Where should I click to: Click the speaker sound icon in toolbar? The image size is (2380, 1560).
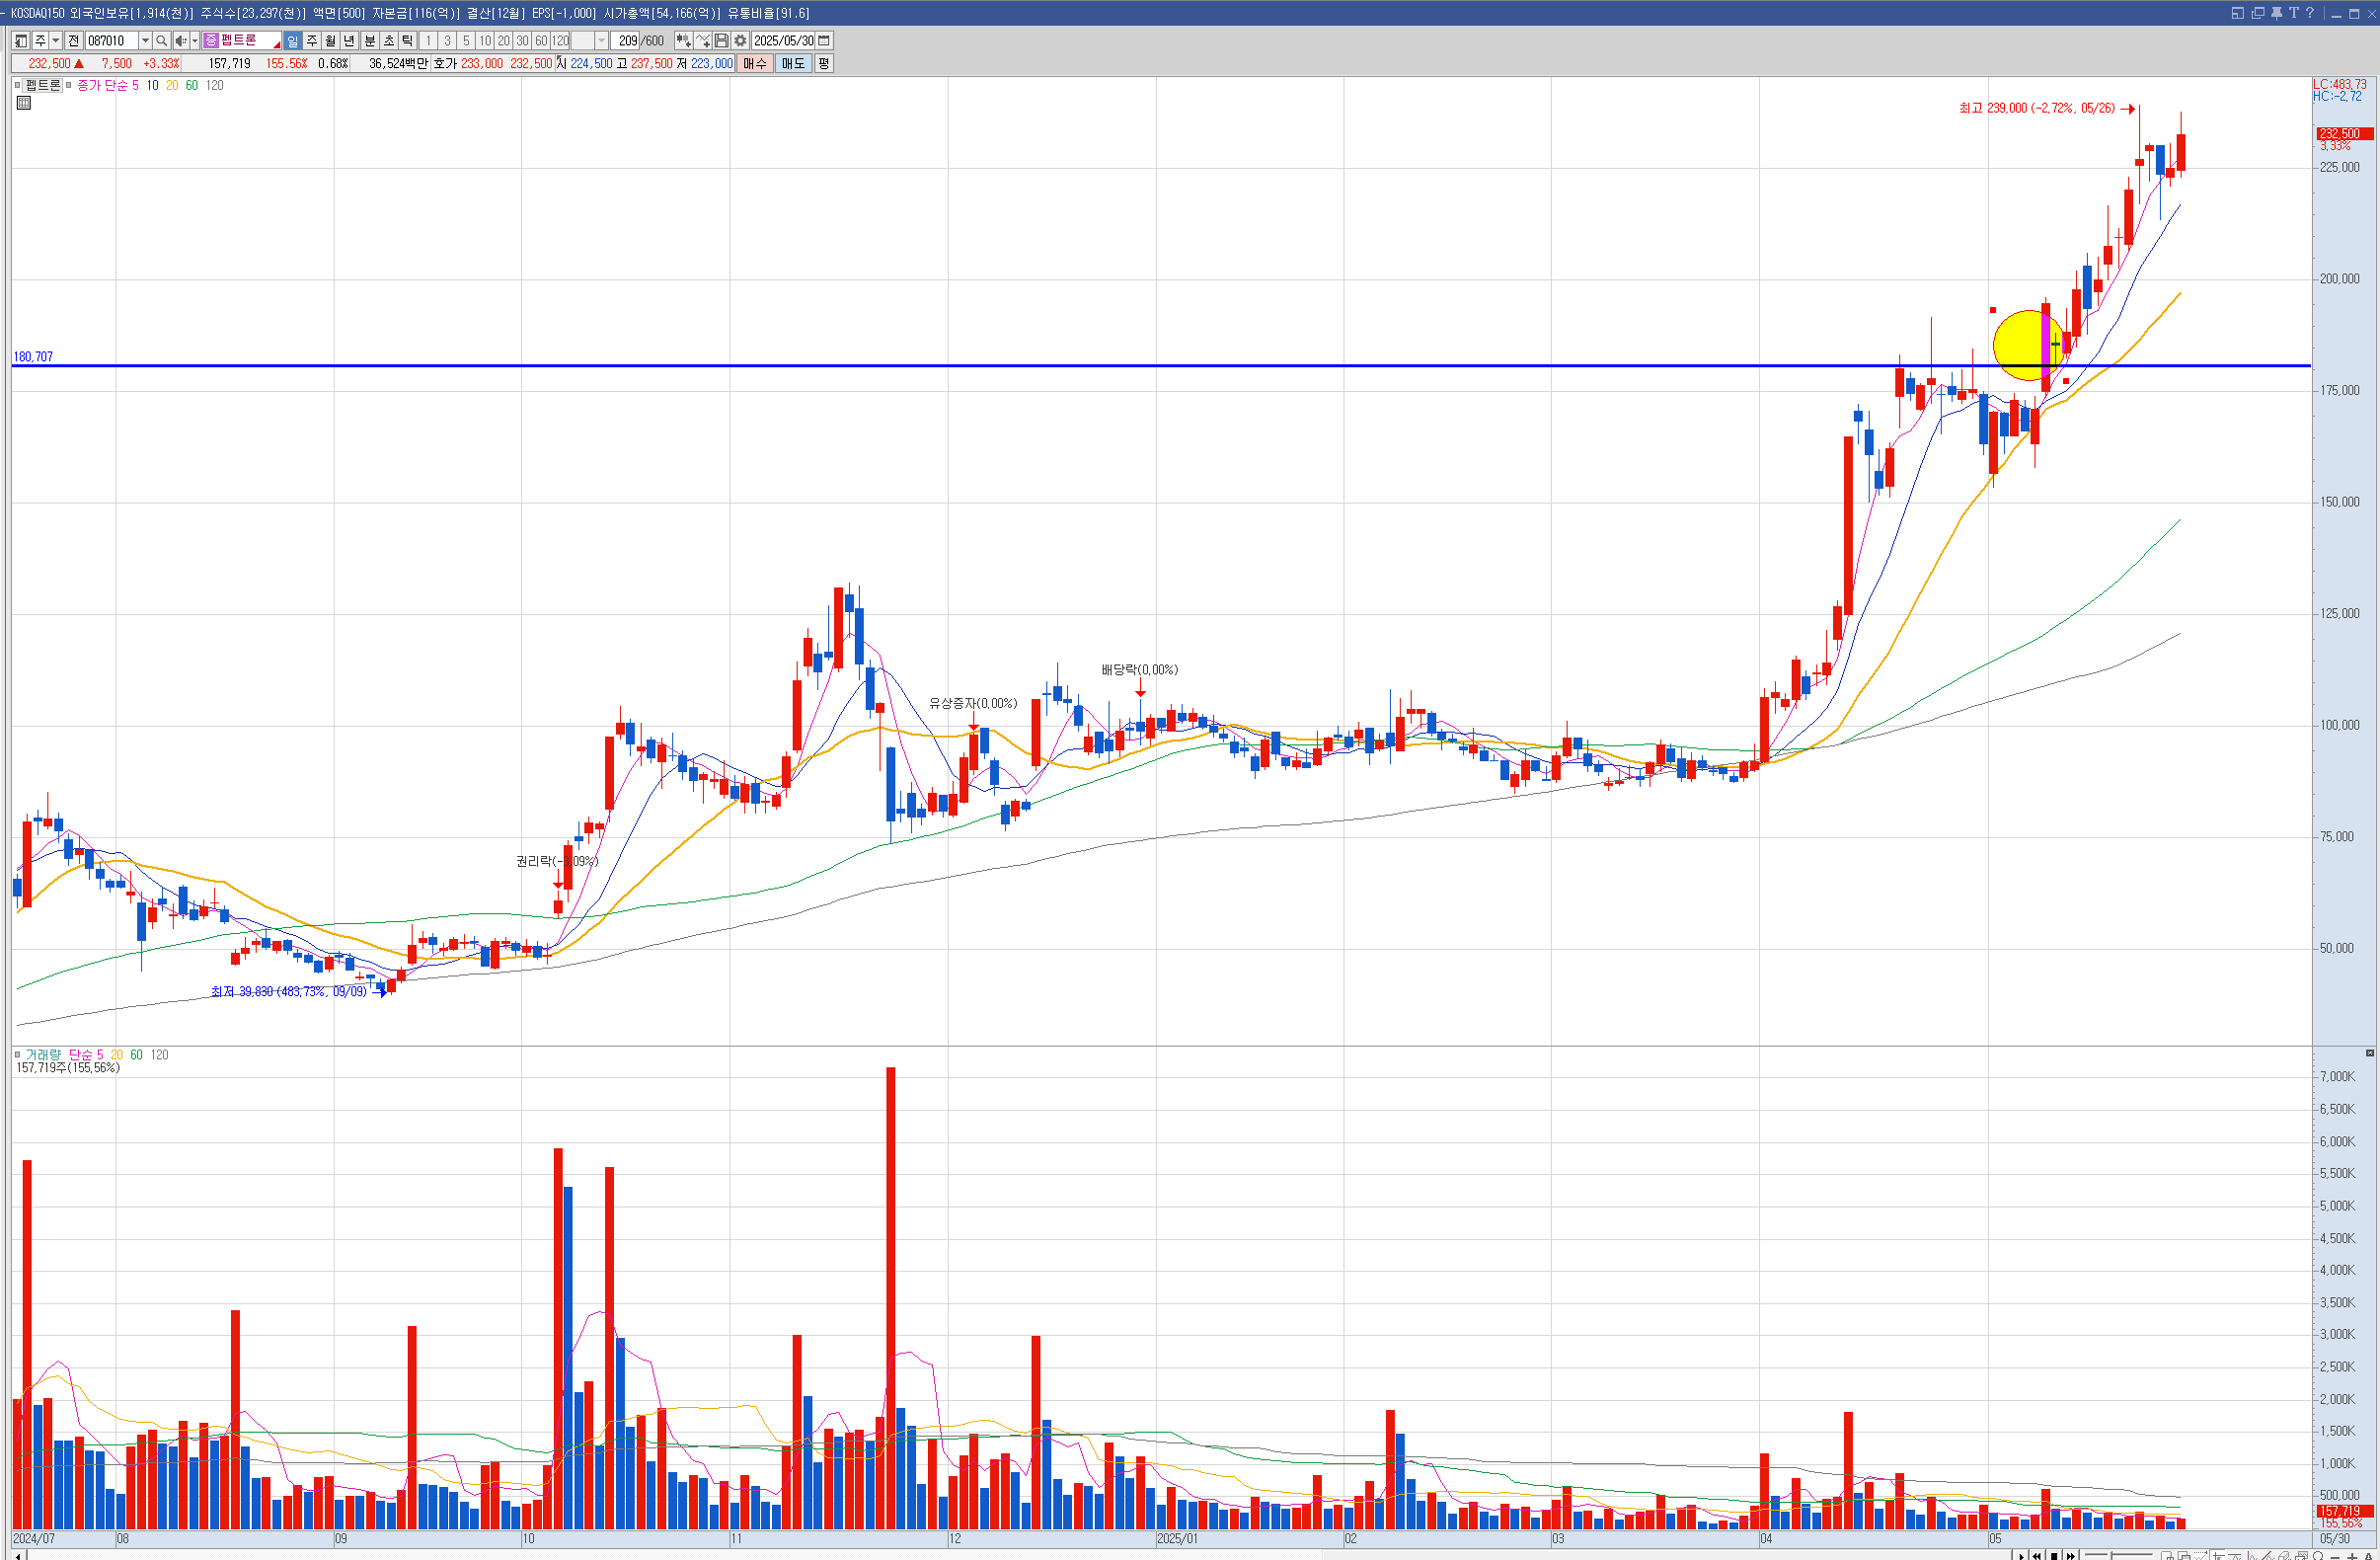(x=180, y=41)
